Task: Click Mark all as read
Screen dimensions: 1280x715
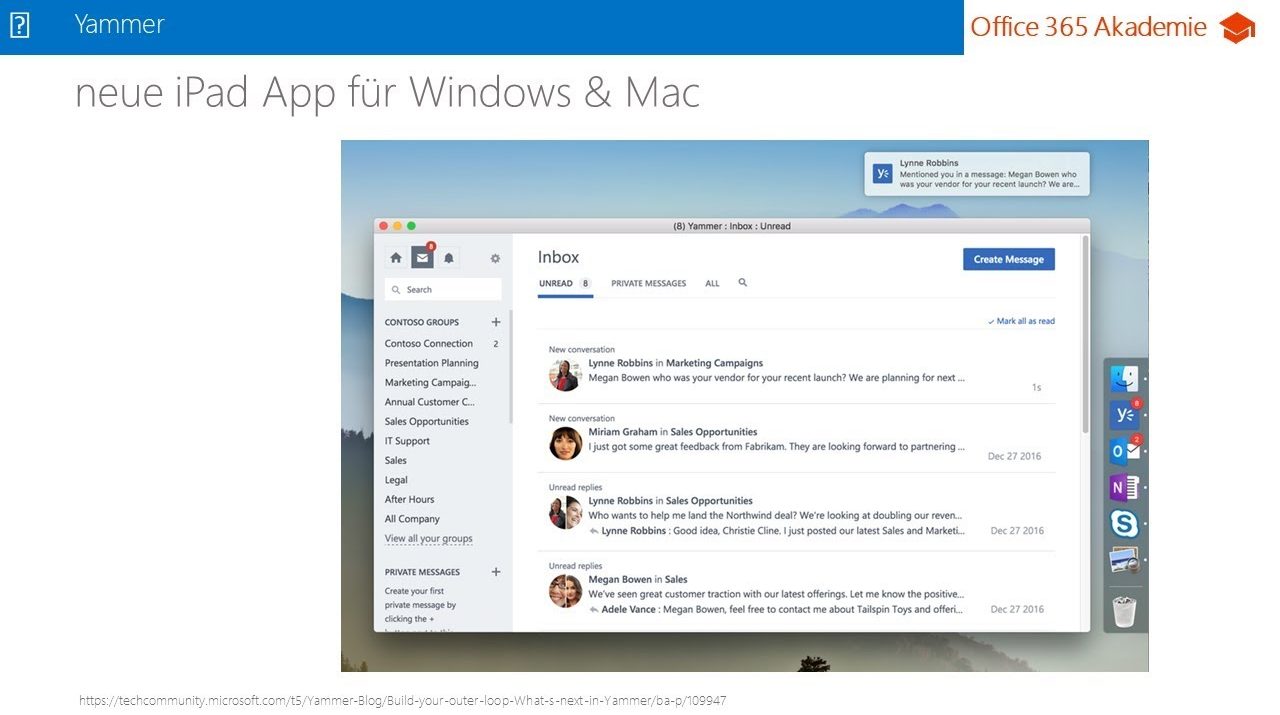Action: point(1021,321)
